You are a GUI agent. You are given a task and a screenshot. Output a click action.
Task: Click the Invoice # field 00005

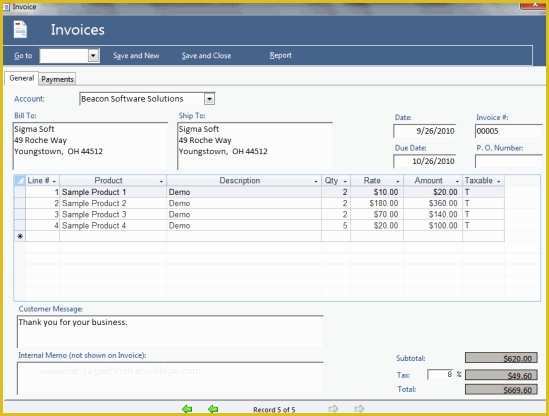click(x=509, y=131)
